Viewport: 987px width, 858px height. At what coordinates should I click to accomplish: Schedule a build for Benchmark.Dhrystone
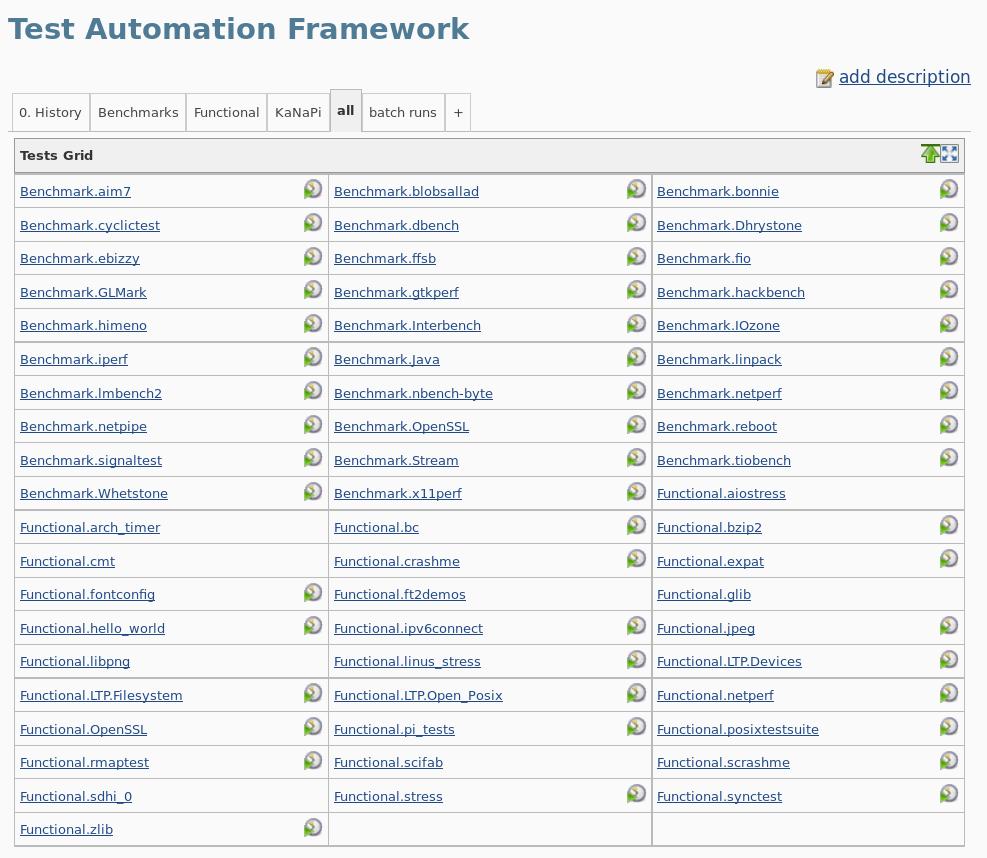click(949, 223)
